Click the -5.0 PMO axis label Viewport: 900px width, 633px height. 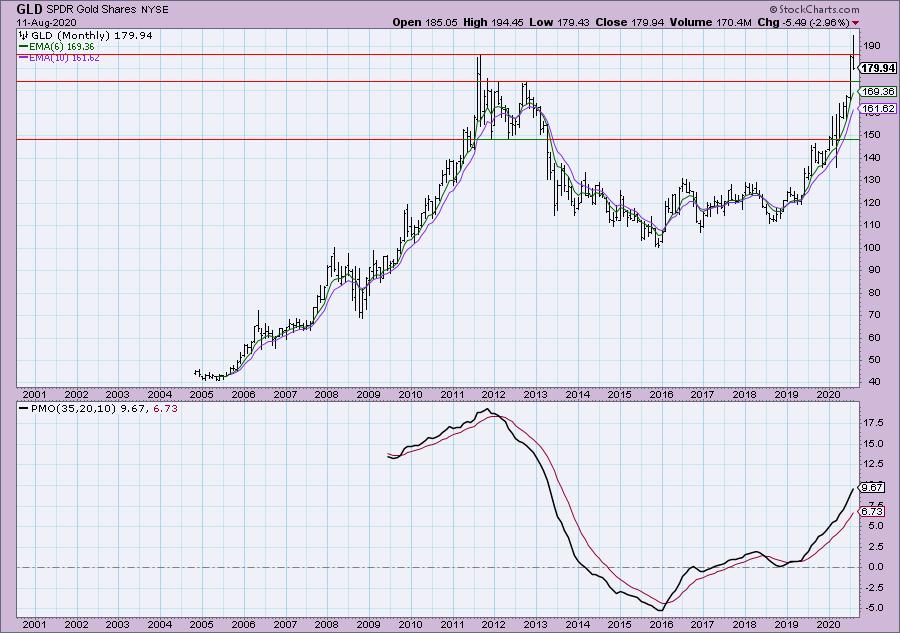coord(874,608)
